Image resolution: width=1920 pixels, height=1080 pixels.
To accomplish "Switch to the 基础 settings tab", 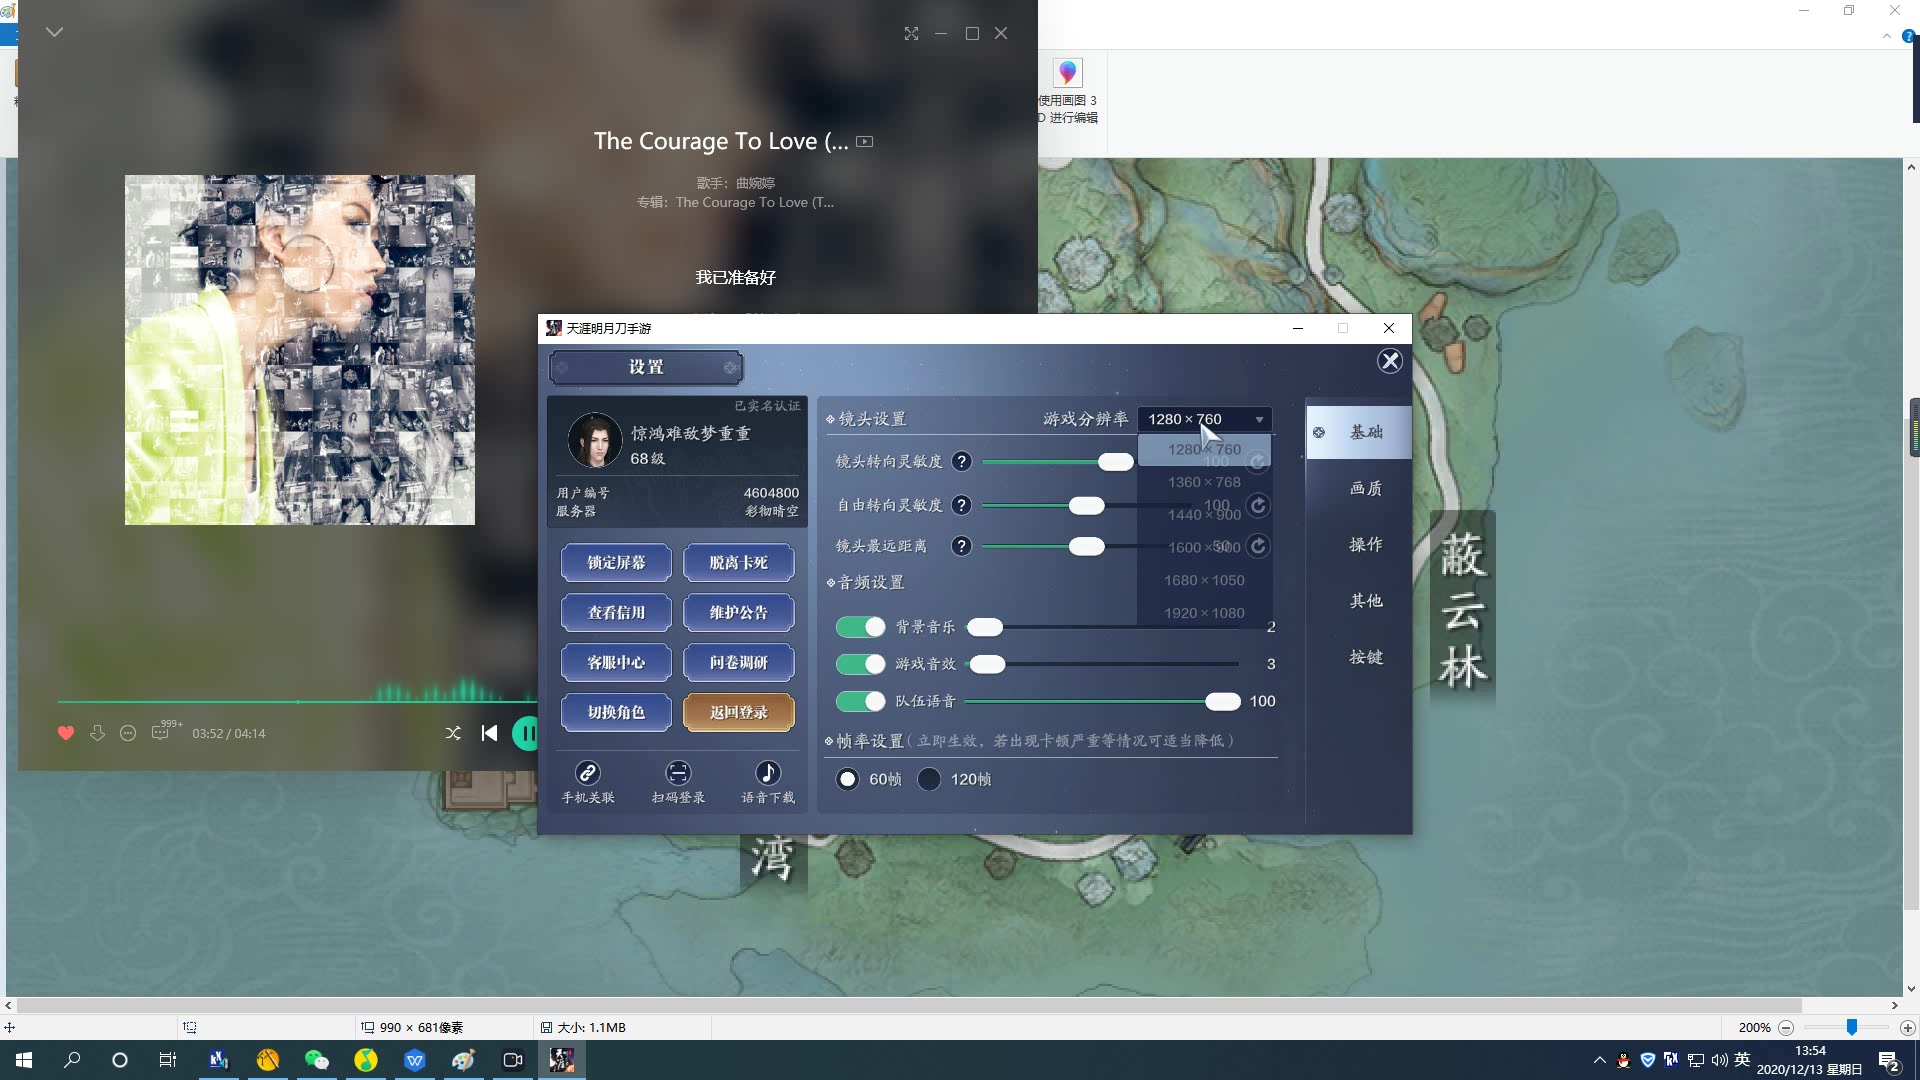I will pyautogui.click(x=1359, y=432).
